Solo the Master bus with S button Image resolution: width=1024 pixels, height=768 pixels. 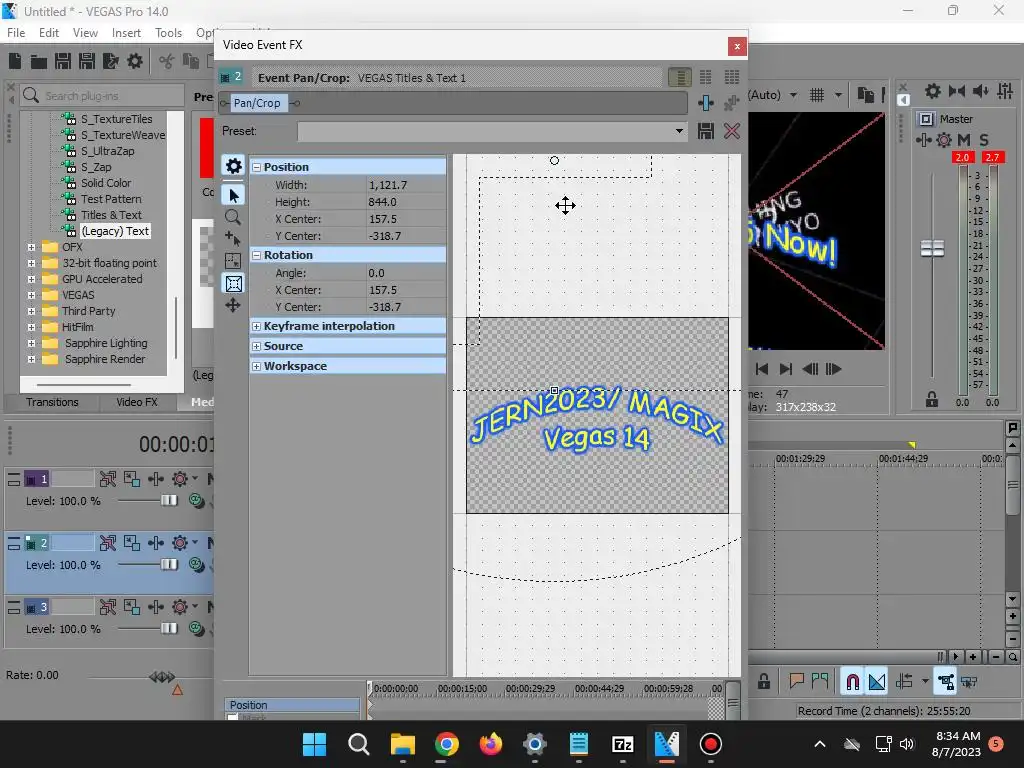pyautogui.click(x=984, y=140)
